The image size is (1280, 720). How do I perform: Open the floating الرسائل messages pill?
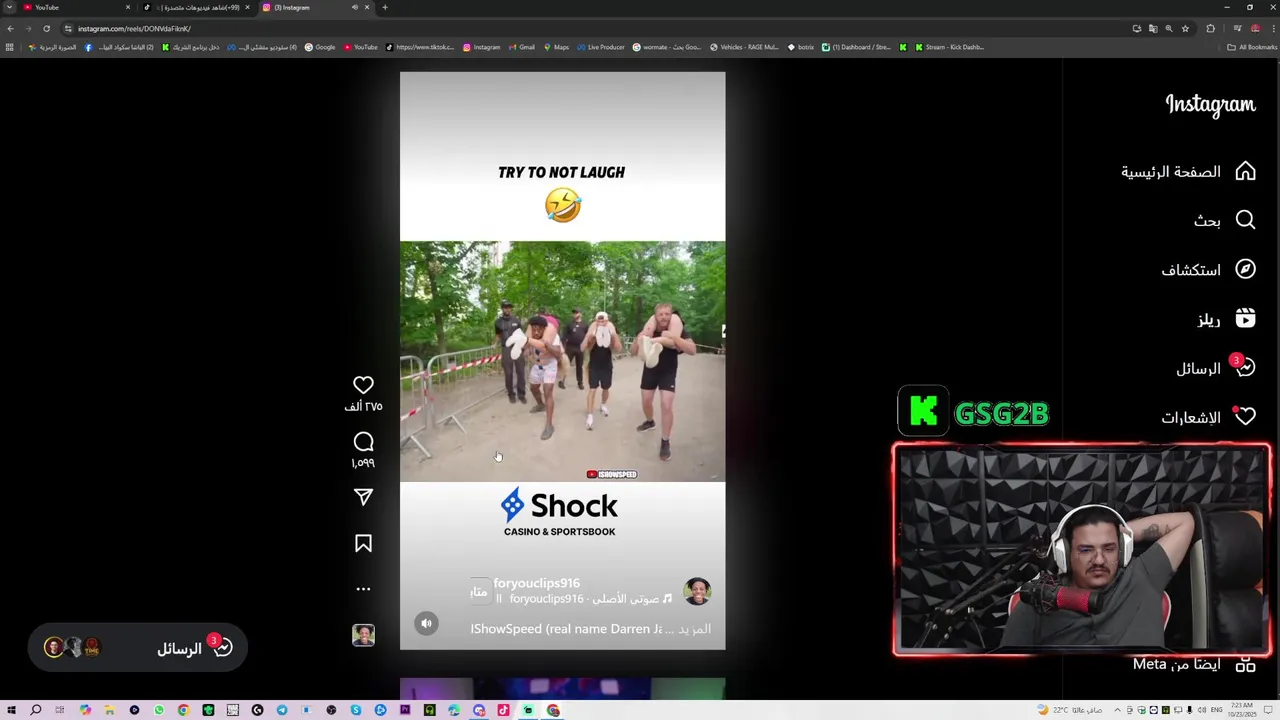pos(138,648)
